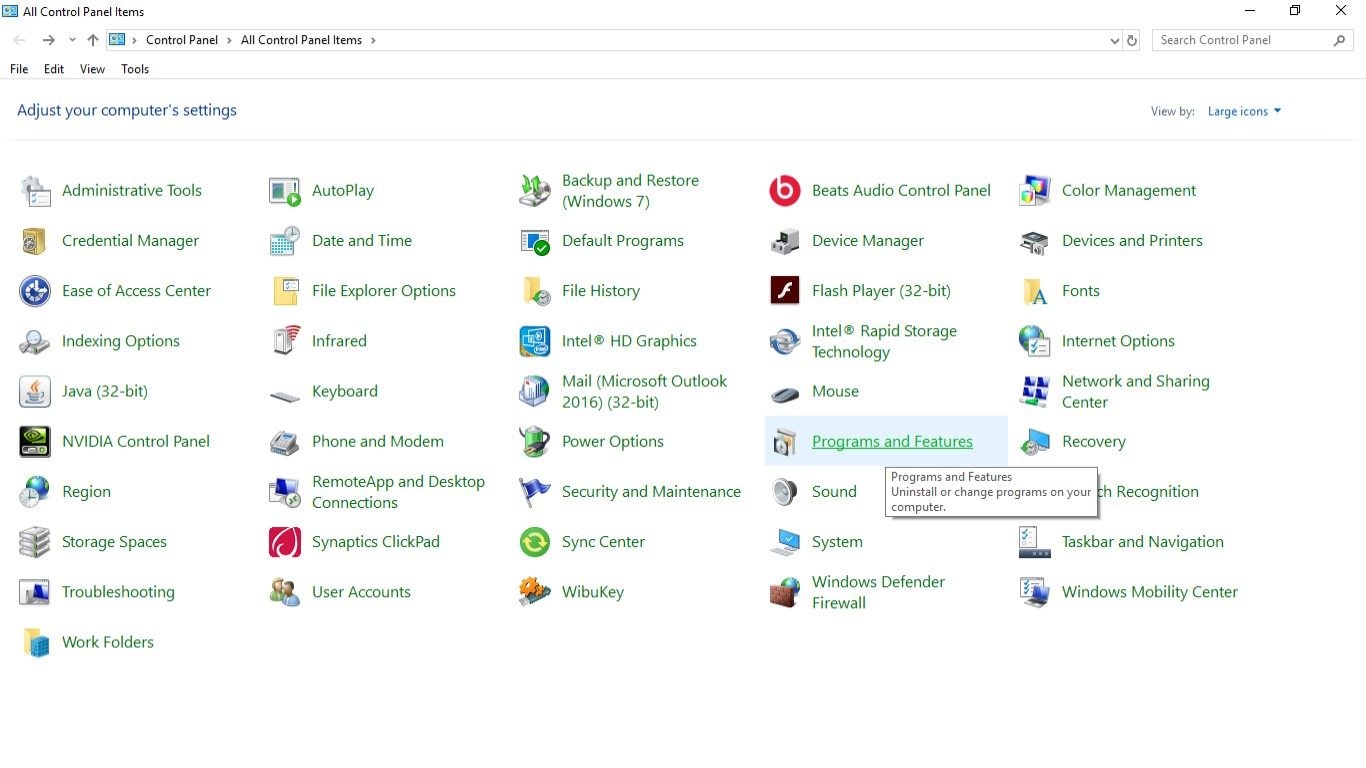Click the Java (32-bit) coffee cup icon
The image size is (1366, 768).
(35, 391)
